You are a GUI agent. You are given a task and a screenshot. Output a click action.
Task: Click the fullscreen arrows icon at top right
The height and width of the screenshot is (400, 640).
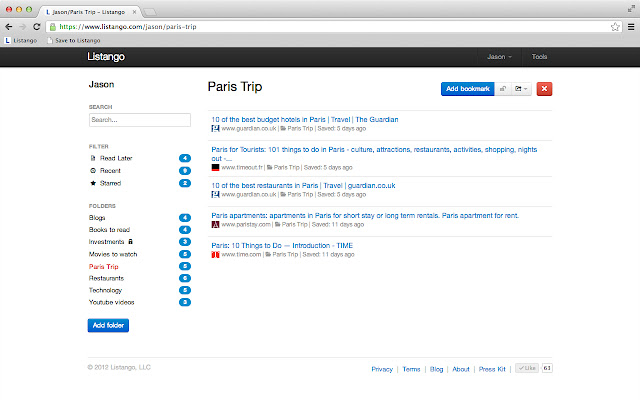(631, 9)
